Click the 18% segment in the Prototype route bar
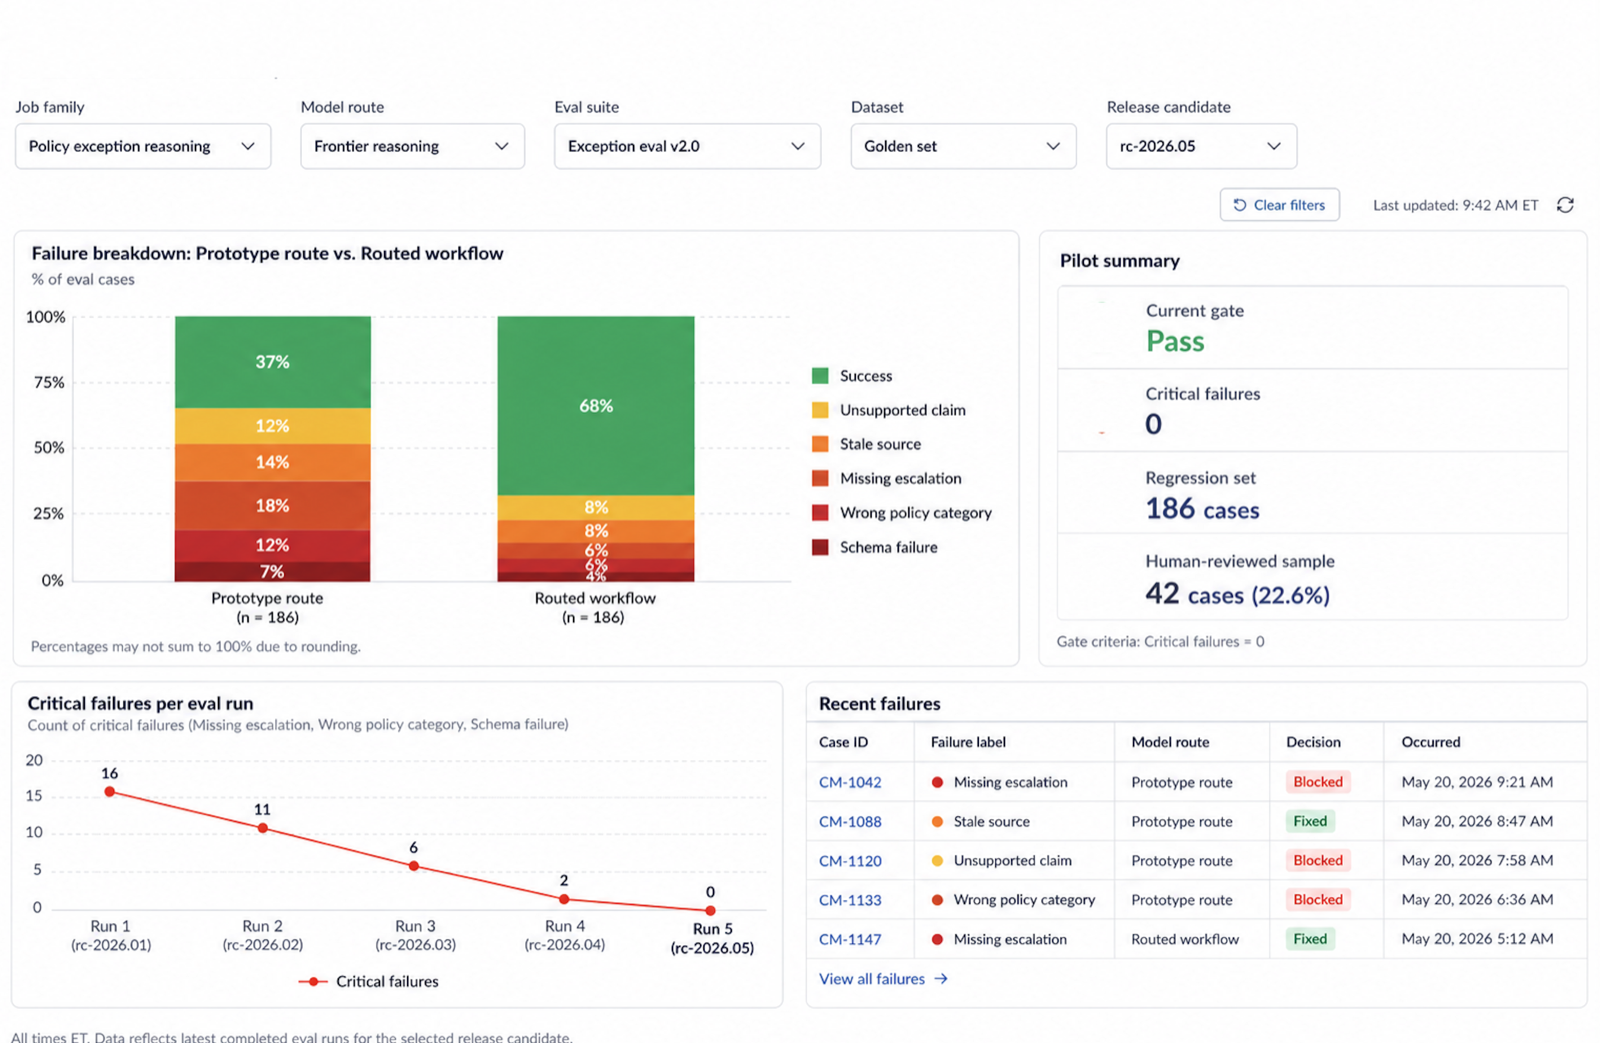 (273, 506)
